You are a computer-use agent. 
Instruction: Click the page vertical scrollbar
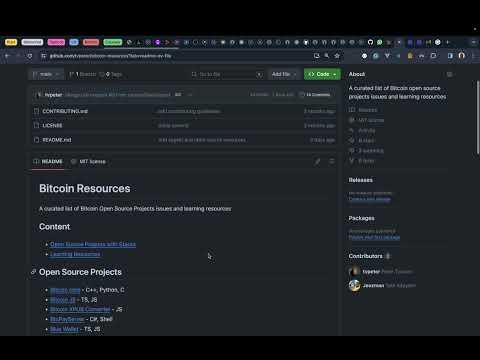click(478, 117)
